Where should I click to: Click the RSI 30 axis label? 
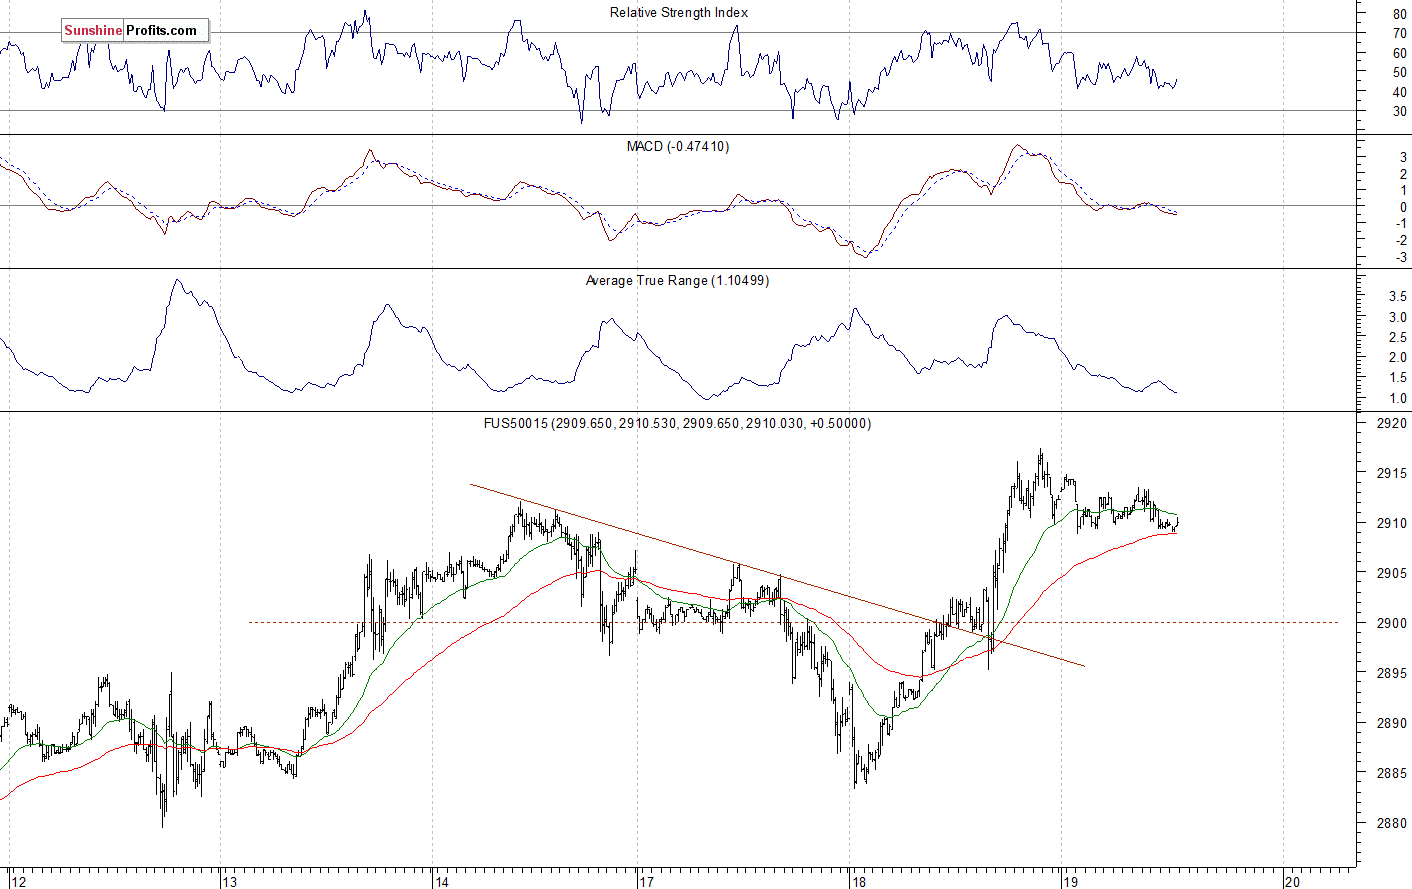[x=1399, y=111]
